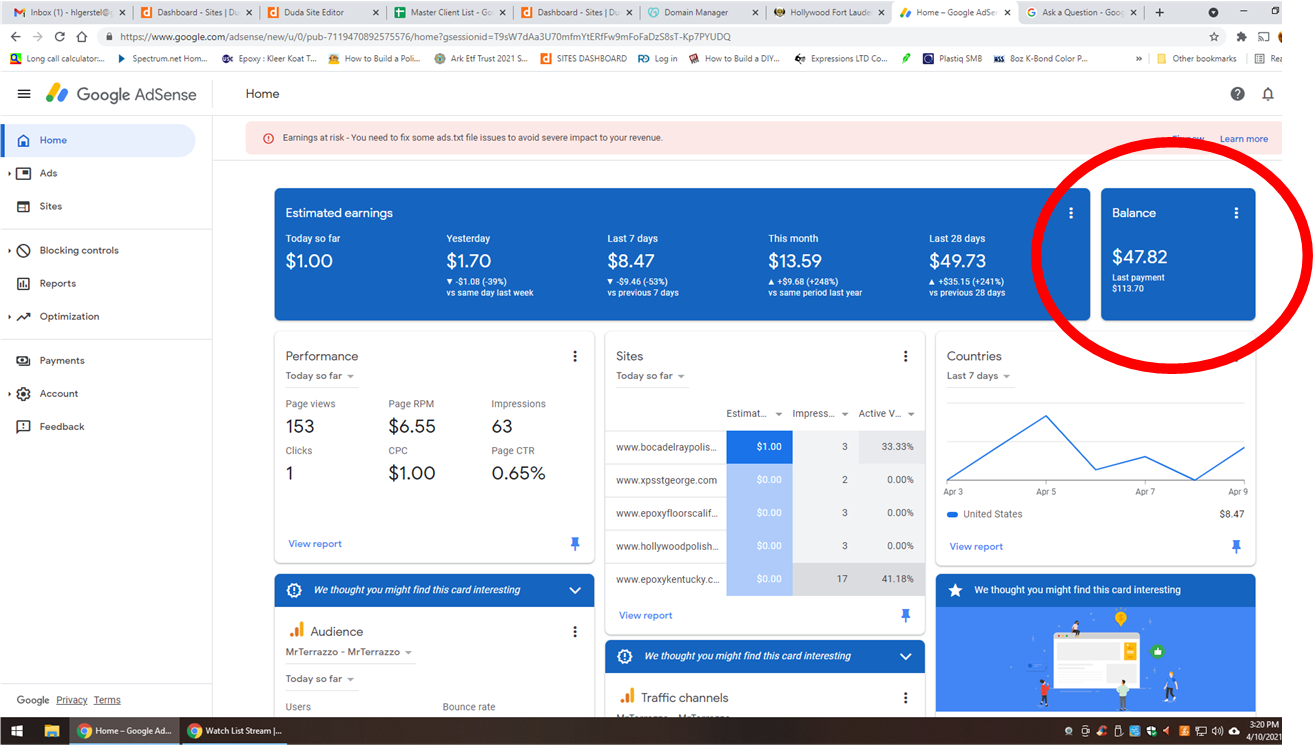Open Sites card 'Today so far' dropdown
The height and width of the screenshot is (745, 1314).
point(650,376)
